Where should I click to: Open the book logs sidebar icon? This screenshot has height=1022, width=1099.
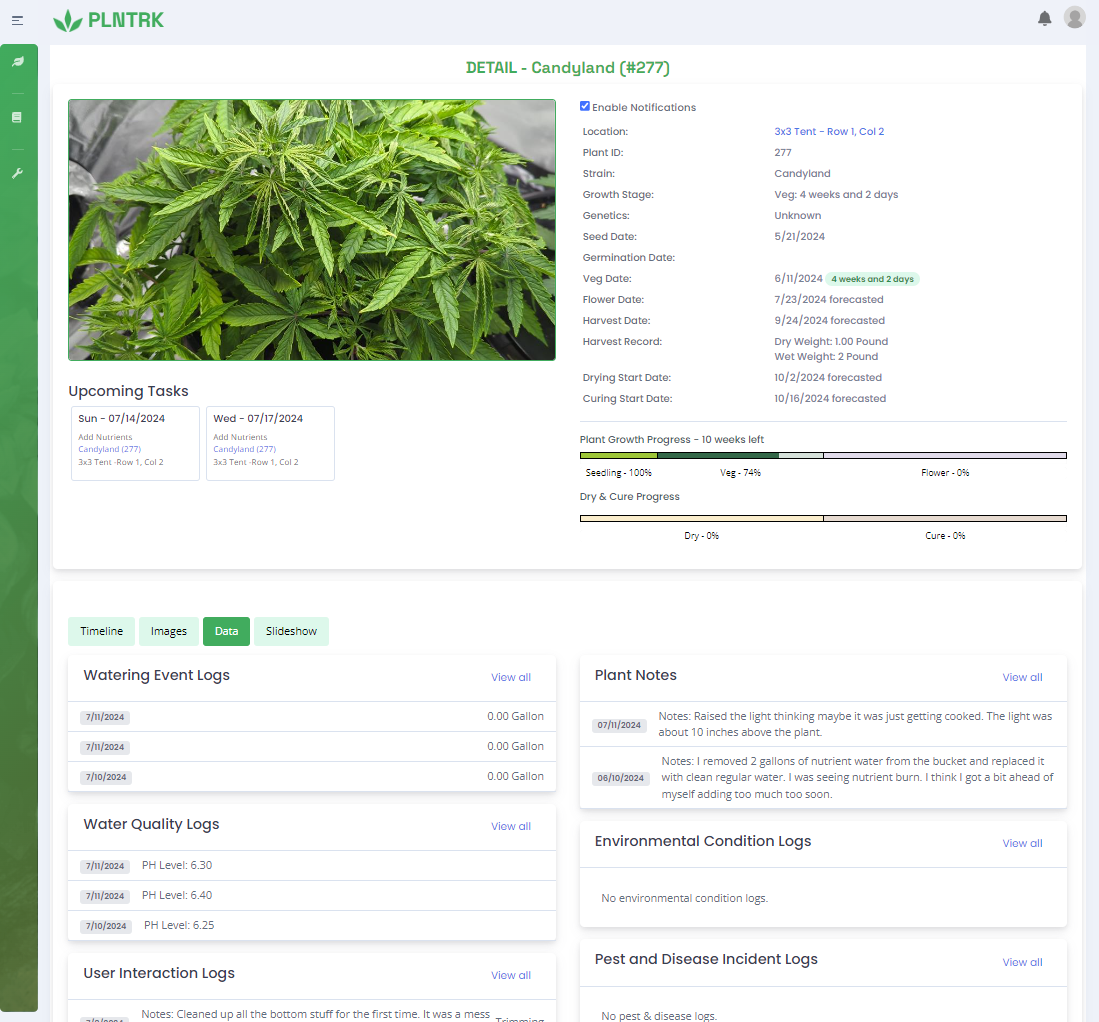click(x=17, y=117)
